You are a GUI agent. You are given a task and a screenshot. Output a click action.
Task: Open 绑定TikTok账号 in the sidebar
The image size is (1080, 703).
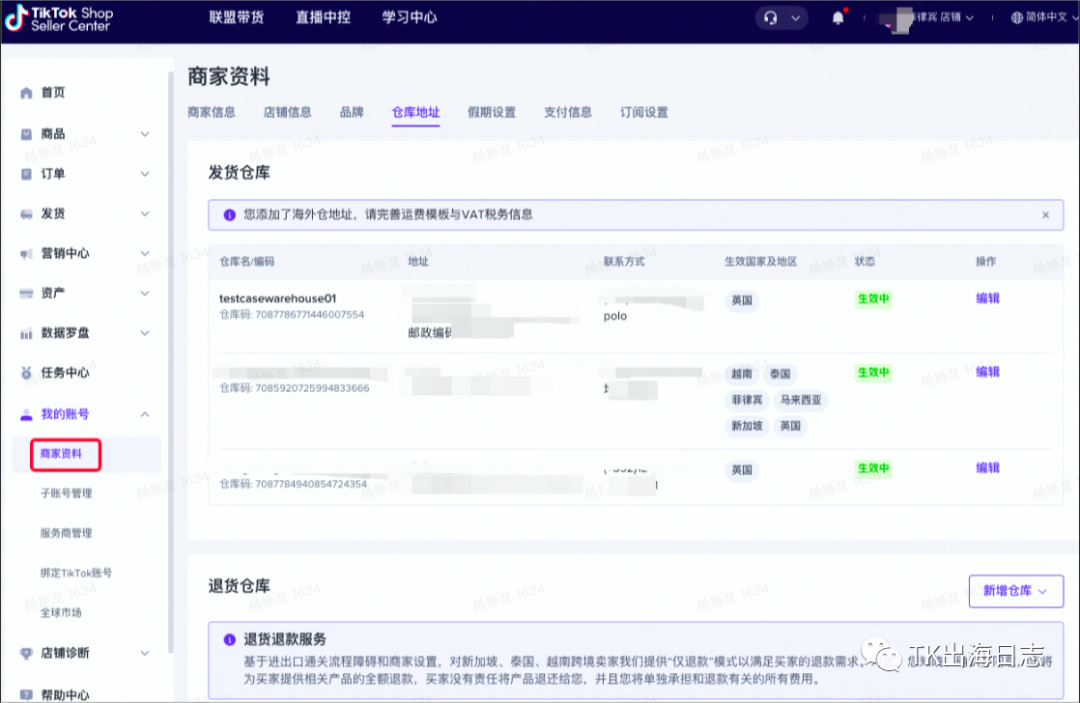click(76, 573)
